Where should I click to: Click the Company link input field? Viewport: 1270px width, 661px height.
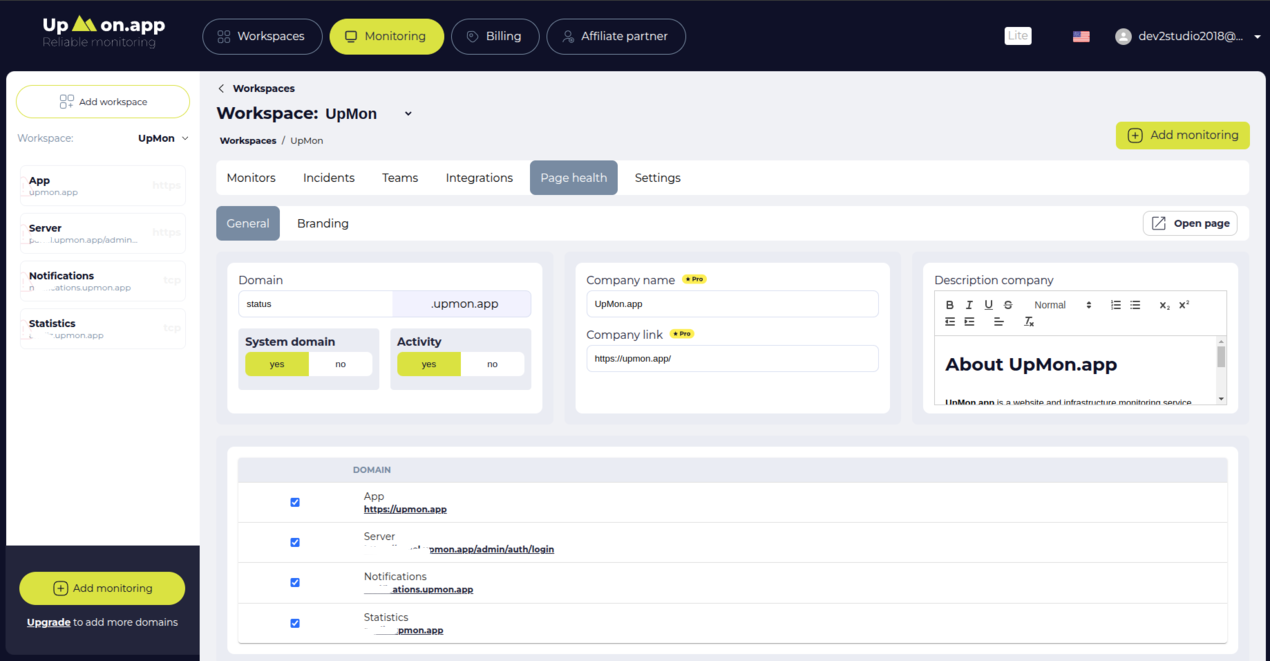point(732,358)
